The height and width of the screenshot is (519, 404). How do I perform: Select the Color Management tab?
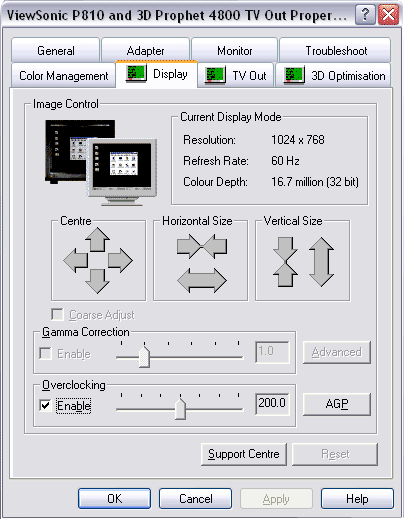tap(63, 76)
